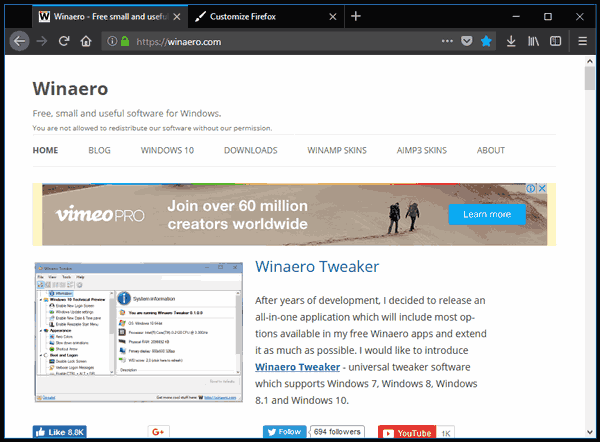Image resolution: width=600 pixels, height=442 pixels.
Task: Toggle the sidebar icon in toolbar
Action: (x=555, y=41)
